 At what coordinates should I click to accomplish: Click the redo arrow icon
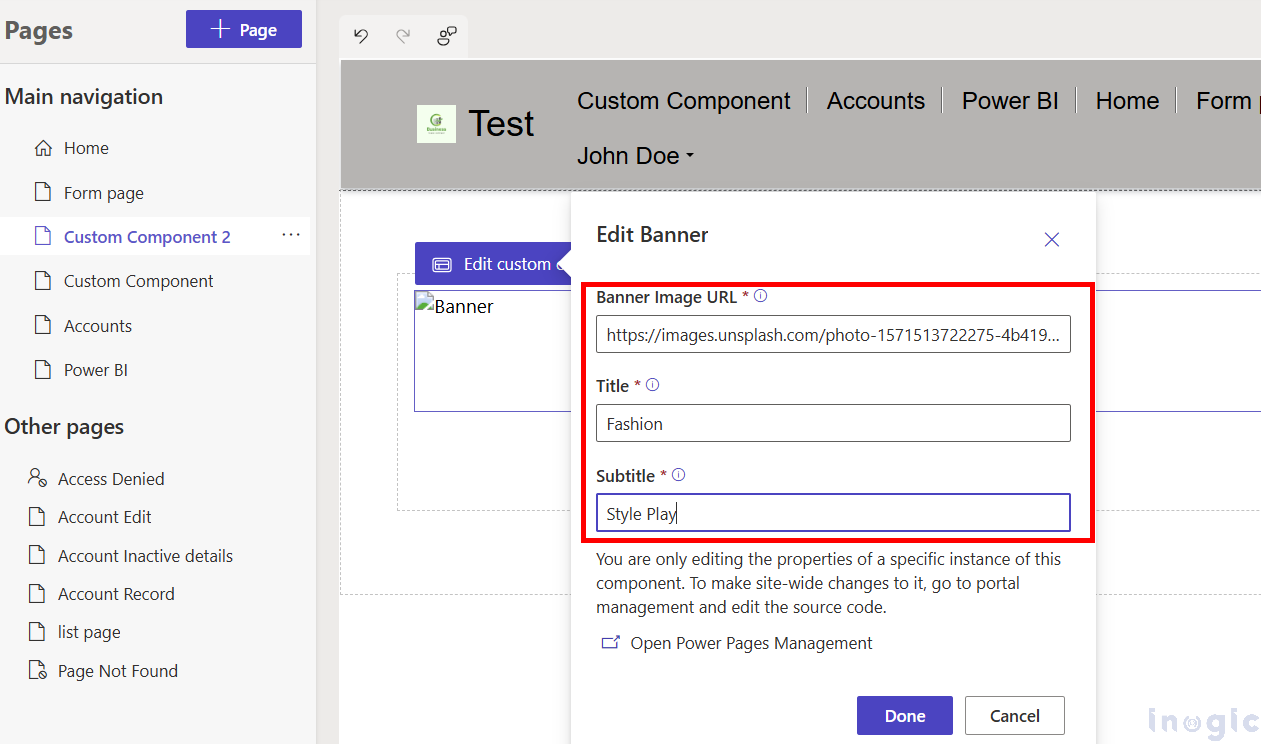[x=403, y=36]
